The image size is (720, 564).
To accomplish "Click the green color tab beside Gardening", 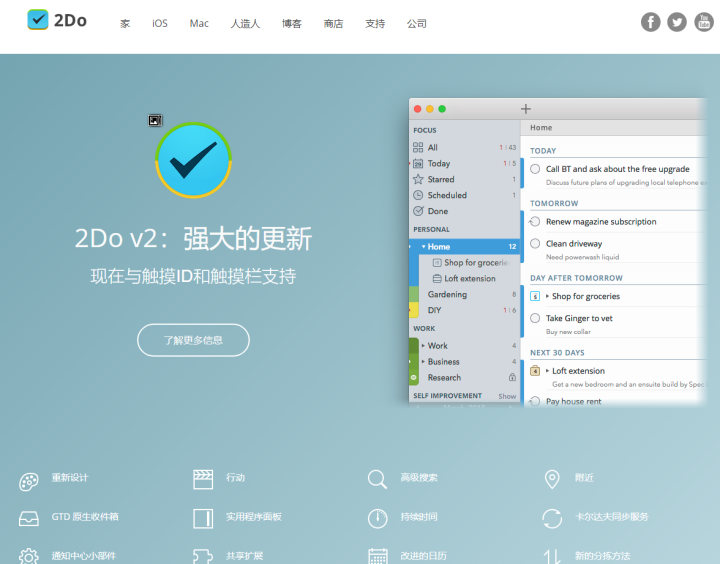I will tap(414, 294).
